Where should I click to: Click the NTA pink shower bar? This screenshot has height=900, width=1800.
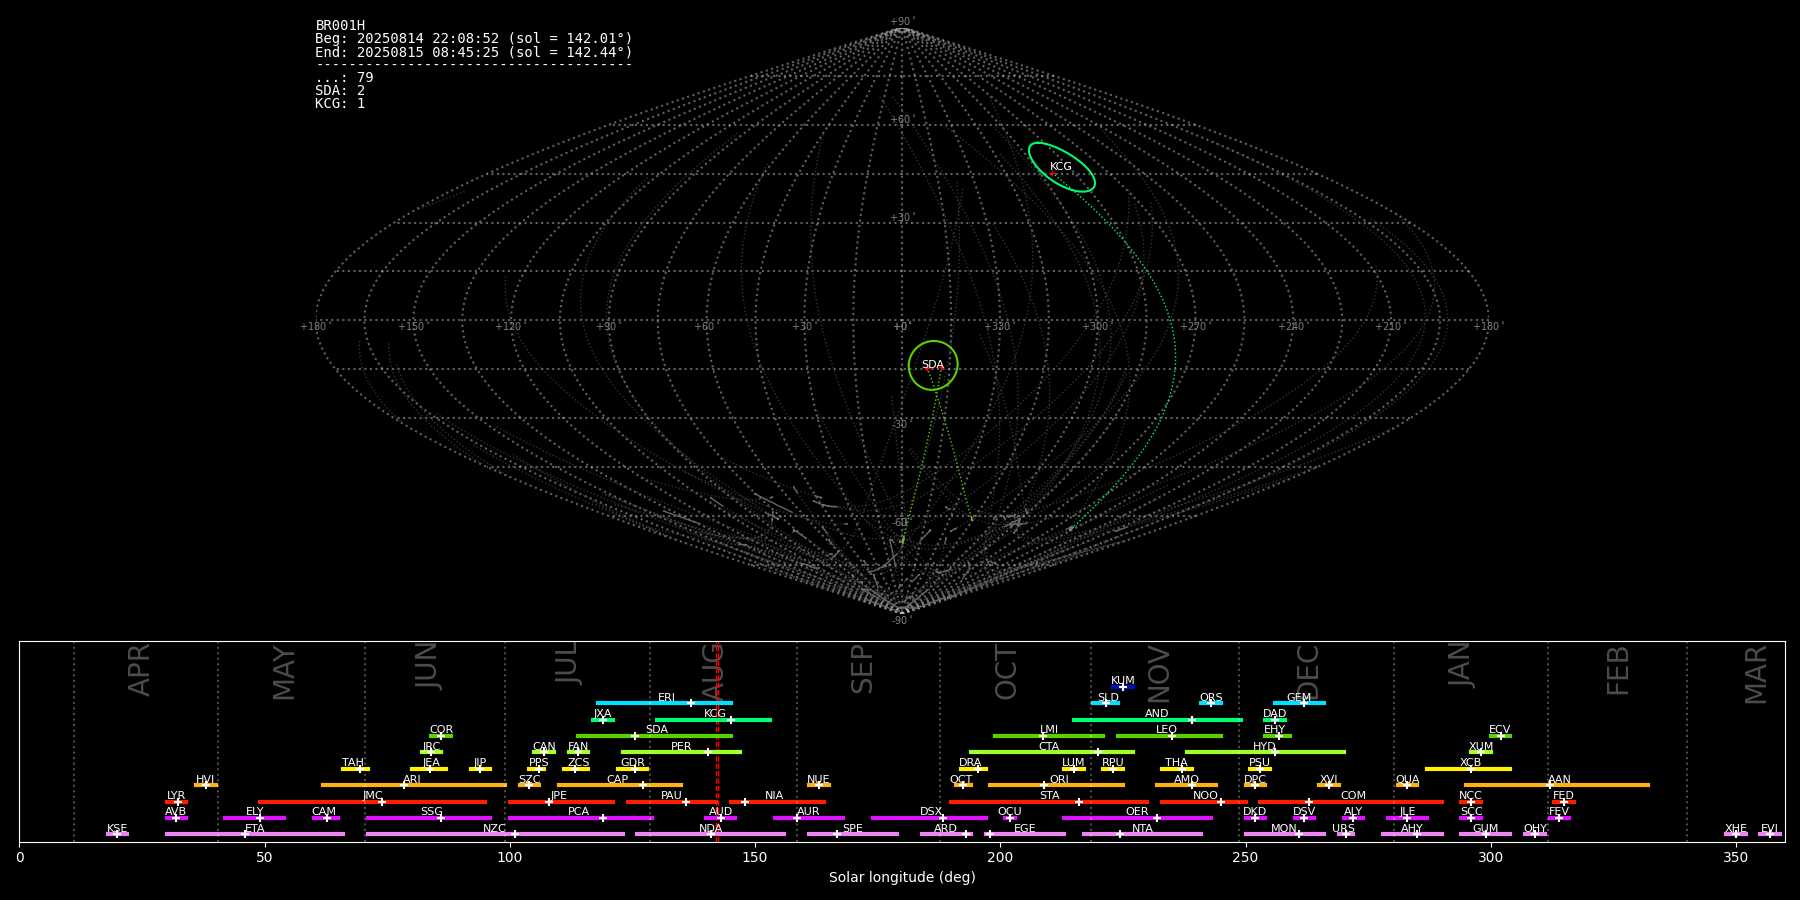[x=1142, y=834]
